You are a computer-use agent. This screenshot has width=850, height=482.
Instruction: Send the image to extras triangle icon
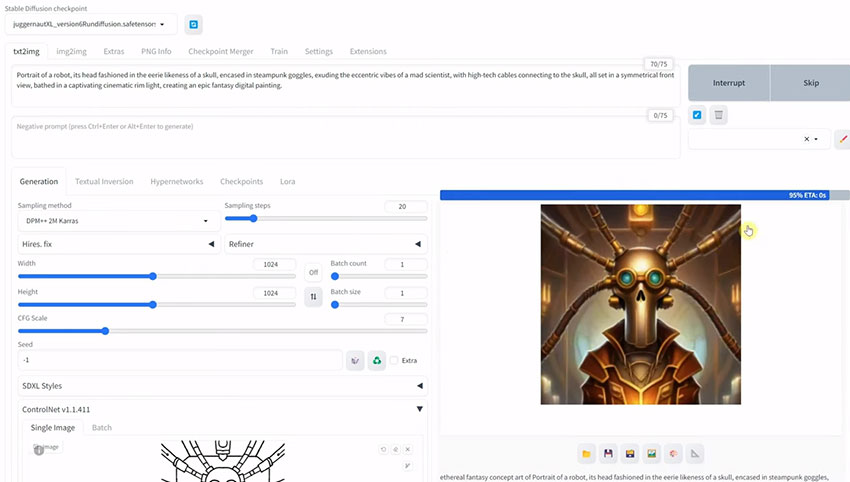695,454
